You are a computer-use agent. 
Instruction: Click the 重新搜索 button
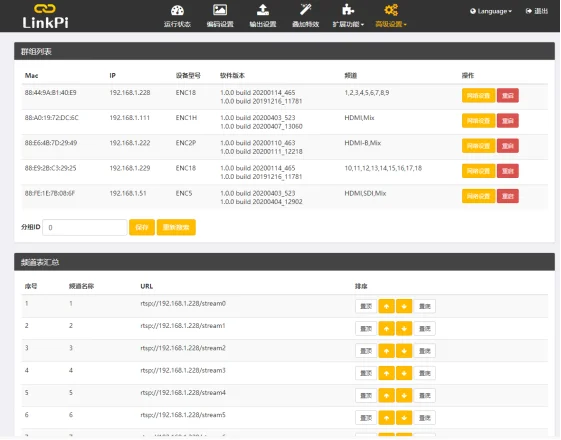pyautogui.click(x=176, y=228)
